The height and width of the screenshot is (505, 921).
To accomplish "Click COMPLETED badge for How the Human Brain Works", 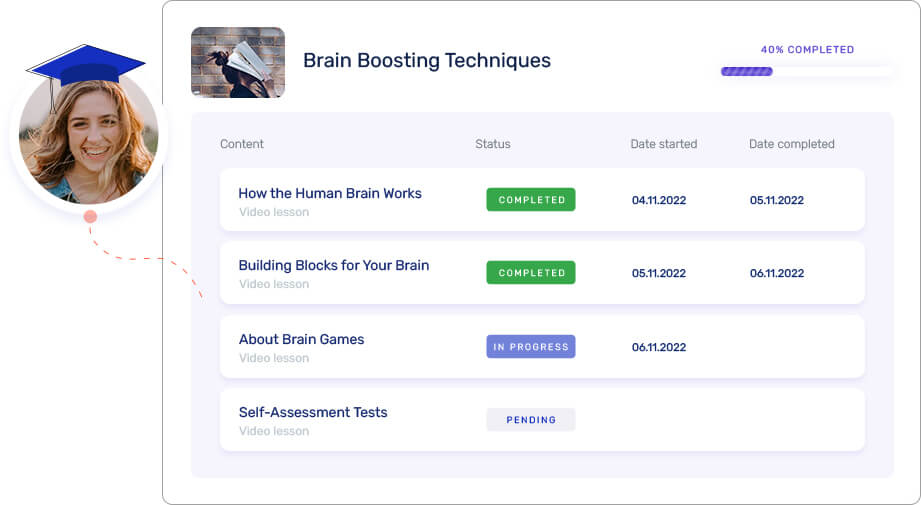I will 531,200.
